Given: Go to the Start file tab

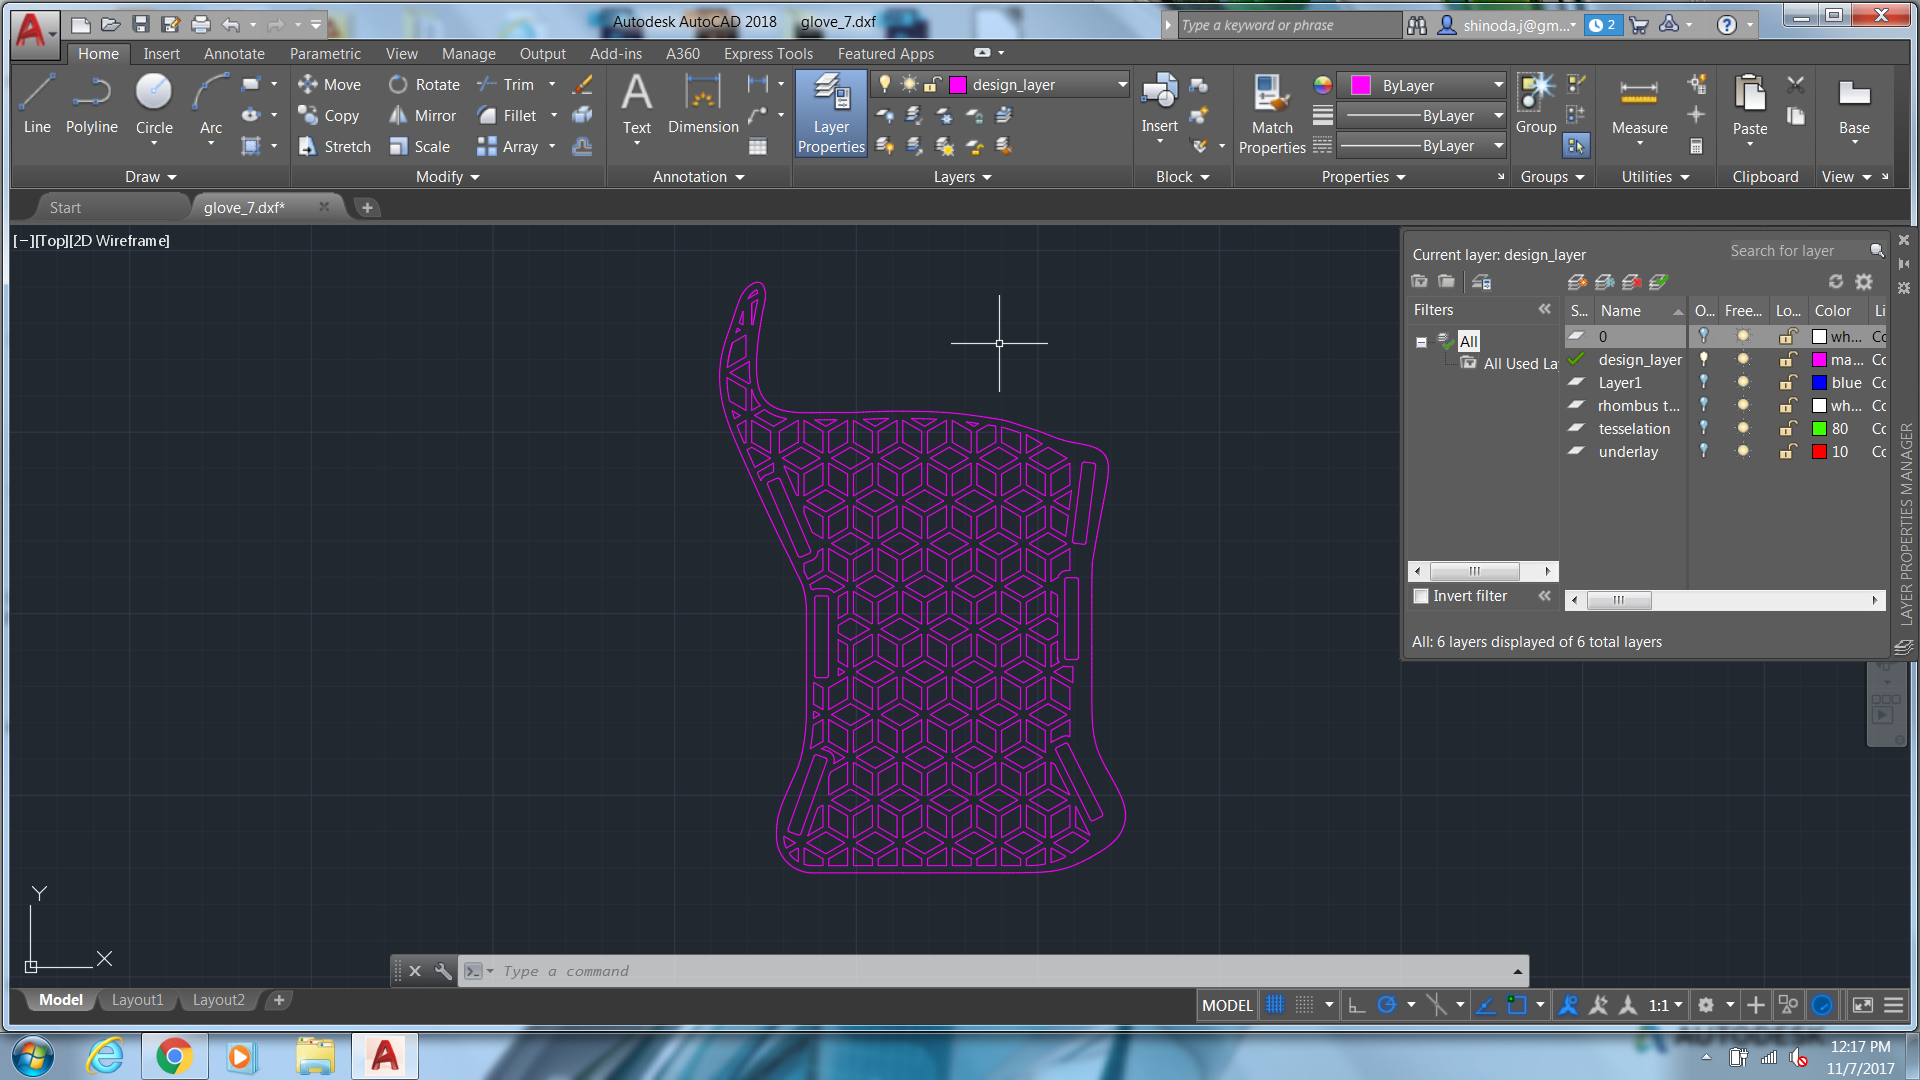Looking at the screenshot, I should 66,208.
